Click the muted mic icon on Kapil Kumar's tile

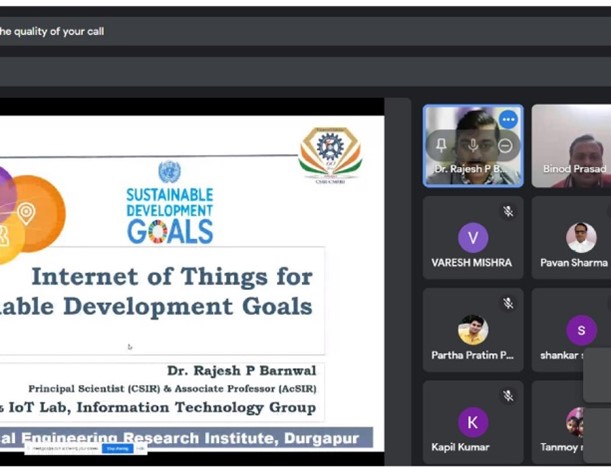click(508, 395)
